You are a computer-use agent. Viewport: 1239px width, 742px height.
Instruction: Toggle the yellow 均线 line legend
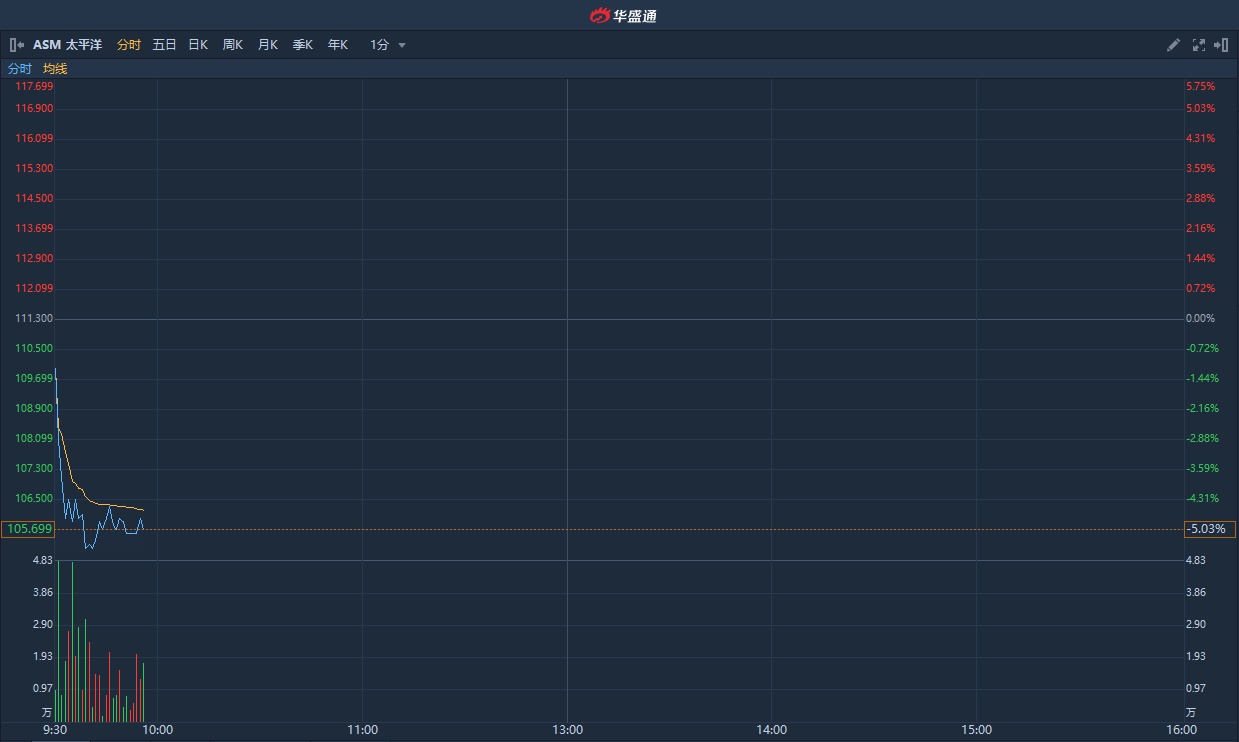pyautogui.click(x=55, y=69)
